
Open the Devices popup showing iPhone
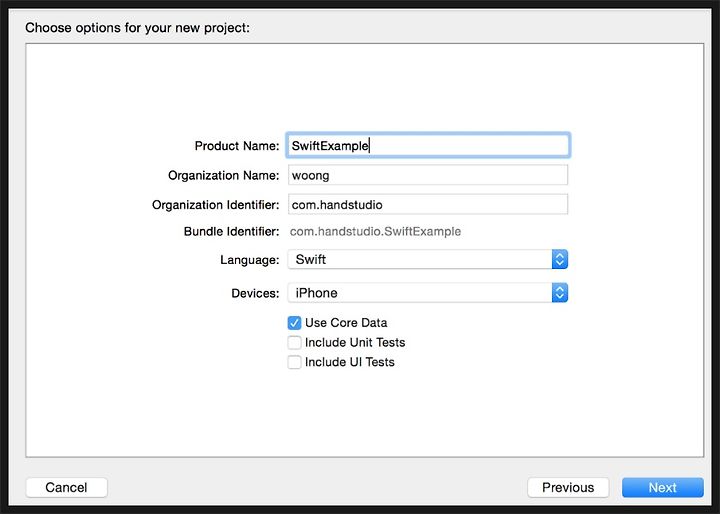428,293
